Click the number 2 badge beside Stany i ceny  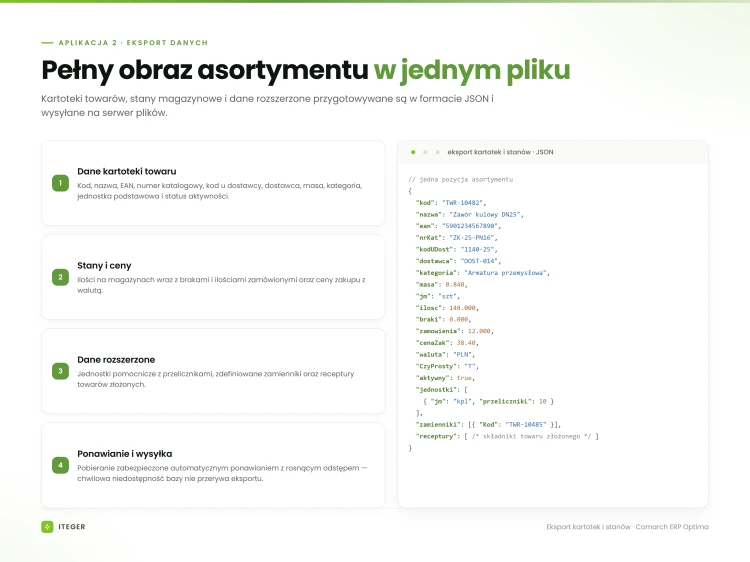pyautogui.click(x=60, y=277)
